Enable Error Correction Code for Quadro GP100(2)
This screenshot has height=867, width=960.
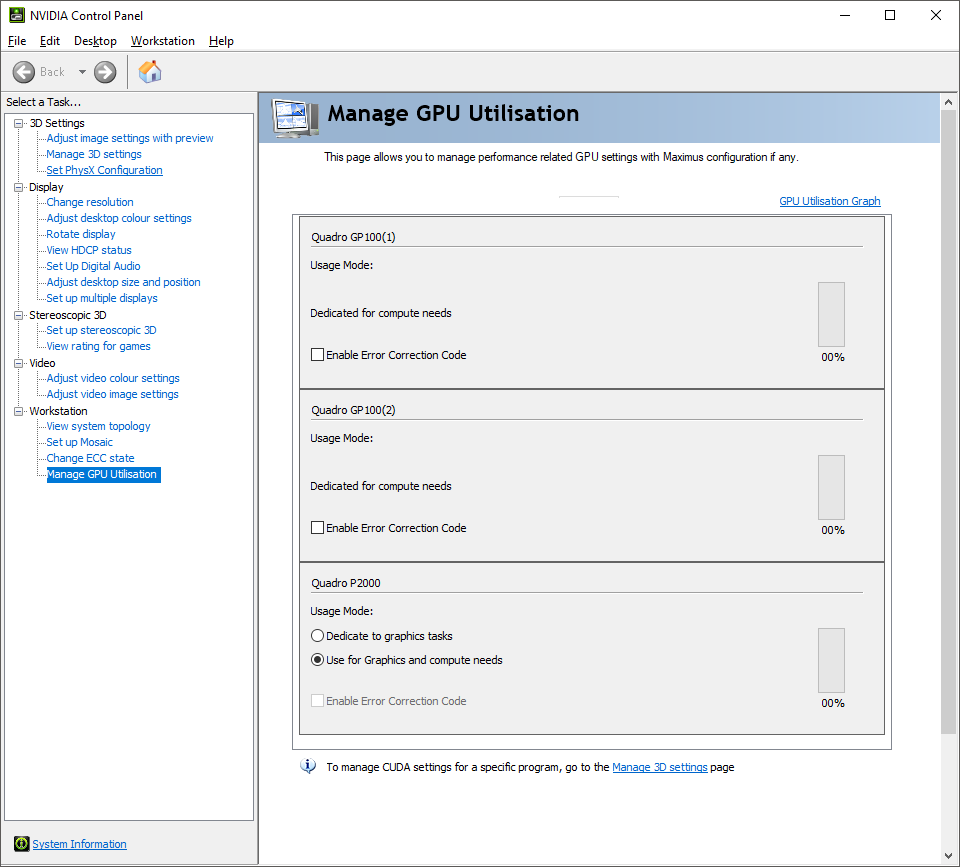(318, 528)
